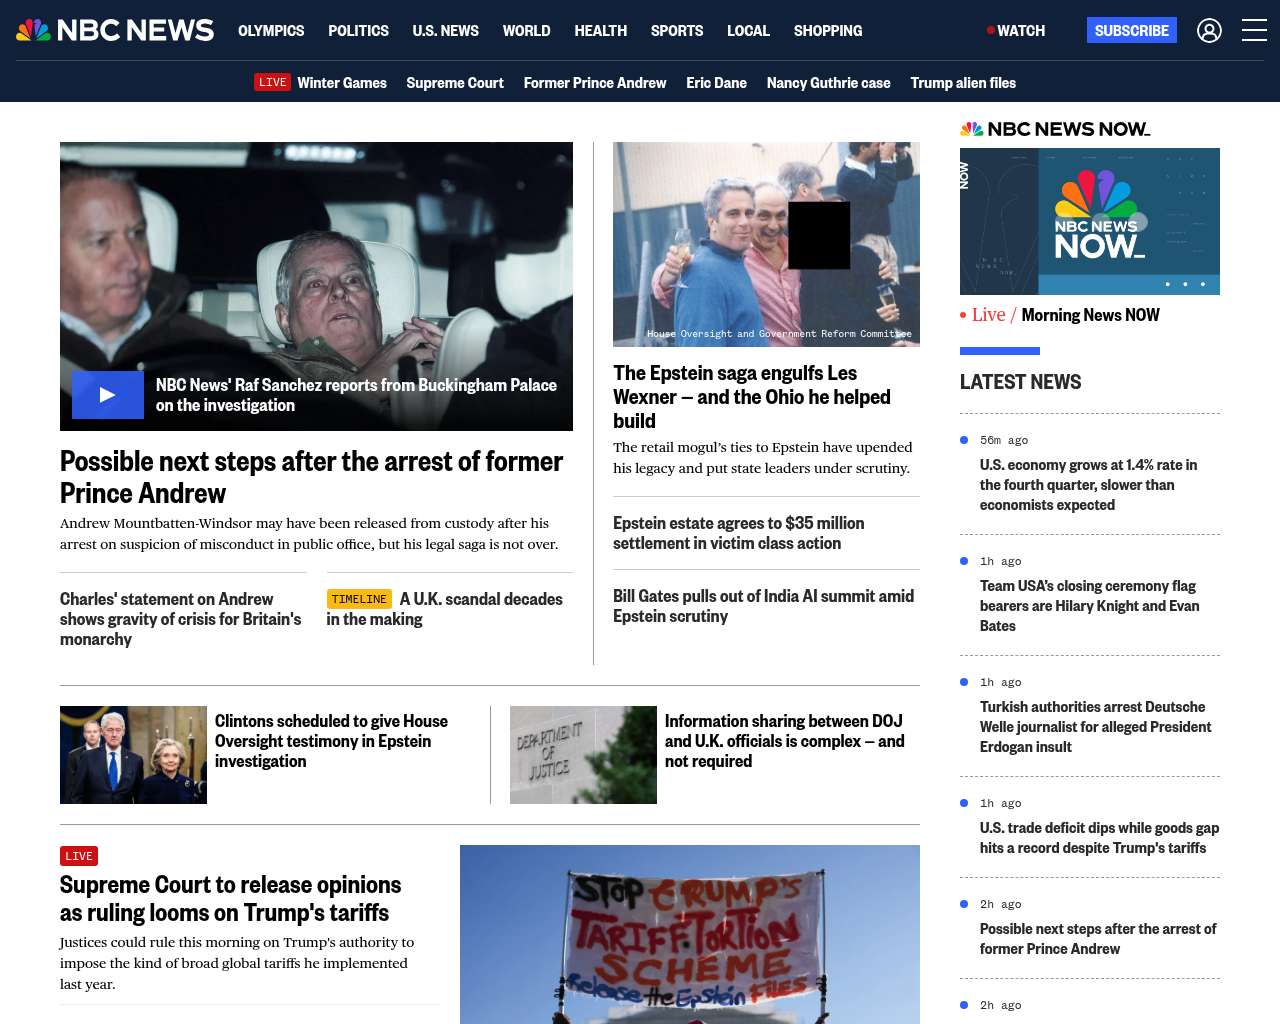Open the Nancy Guthrie case topic
Screen dimensions: 1280x1024
(x=828, y=83)
